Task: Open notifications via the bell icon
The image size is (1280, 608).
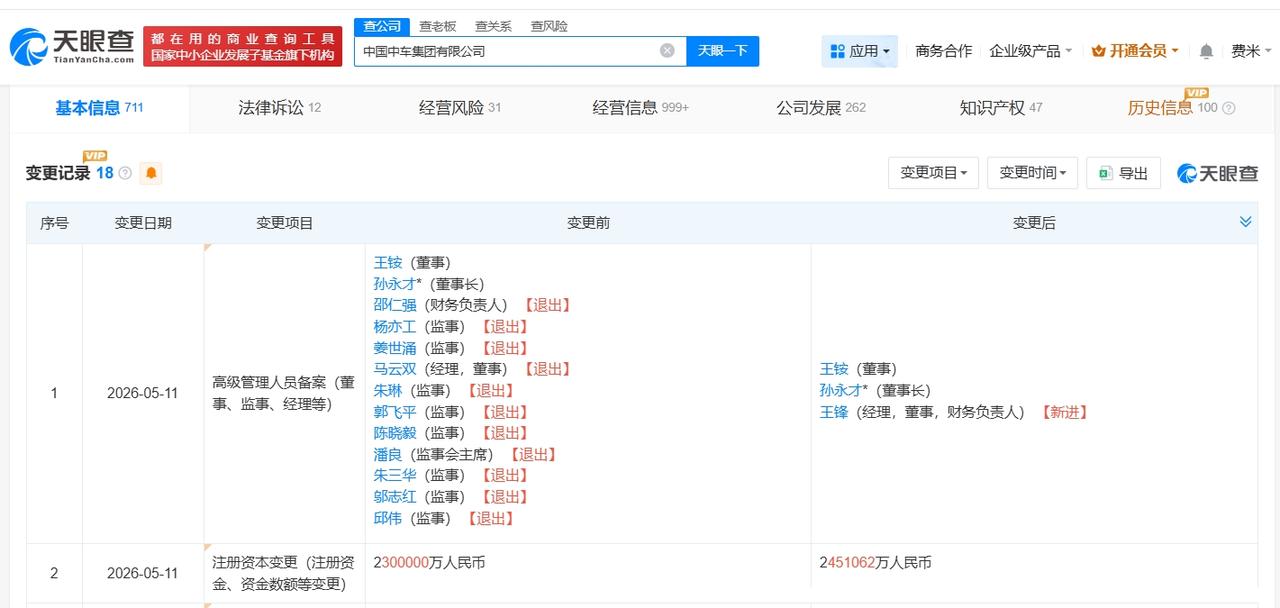Action: [1206, 51]
